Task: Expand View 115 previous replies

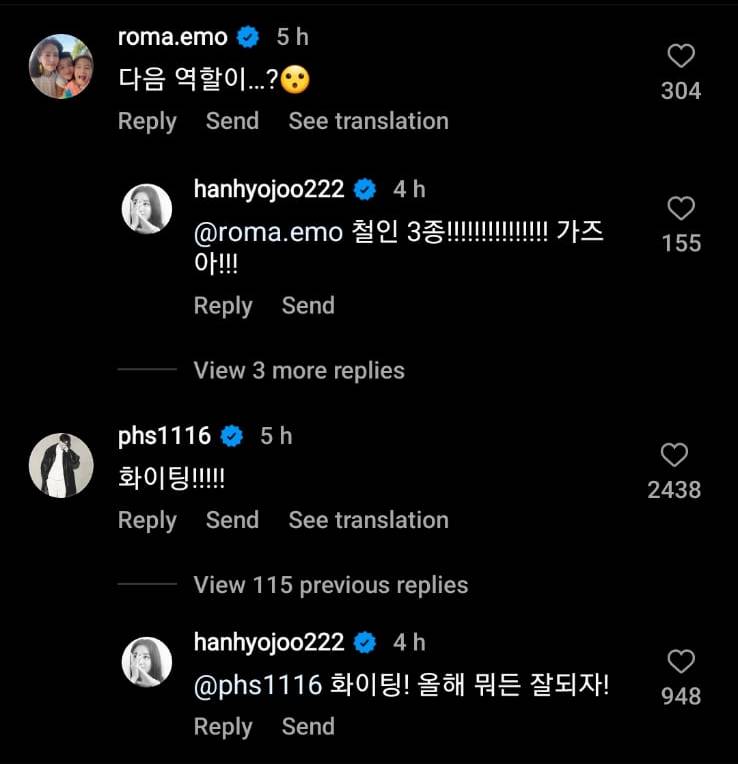Action: (330, 585)
